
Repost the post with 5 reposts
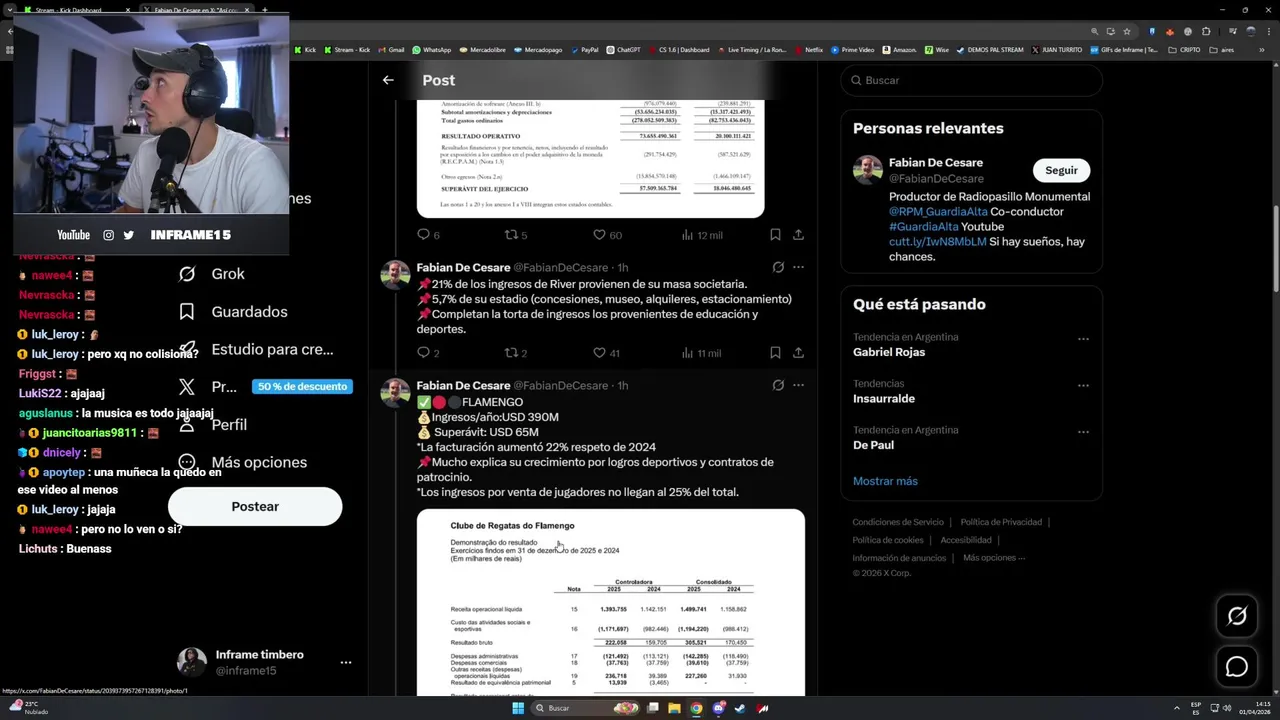point(515,235)
